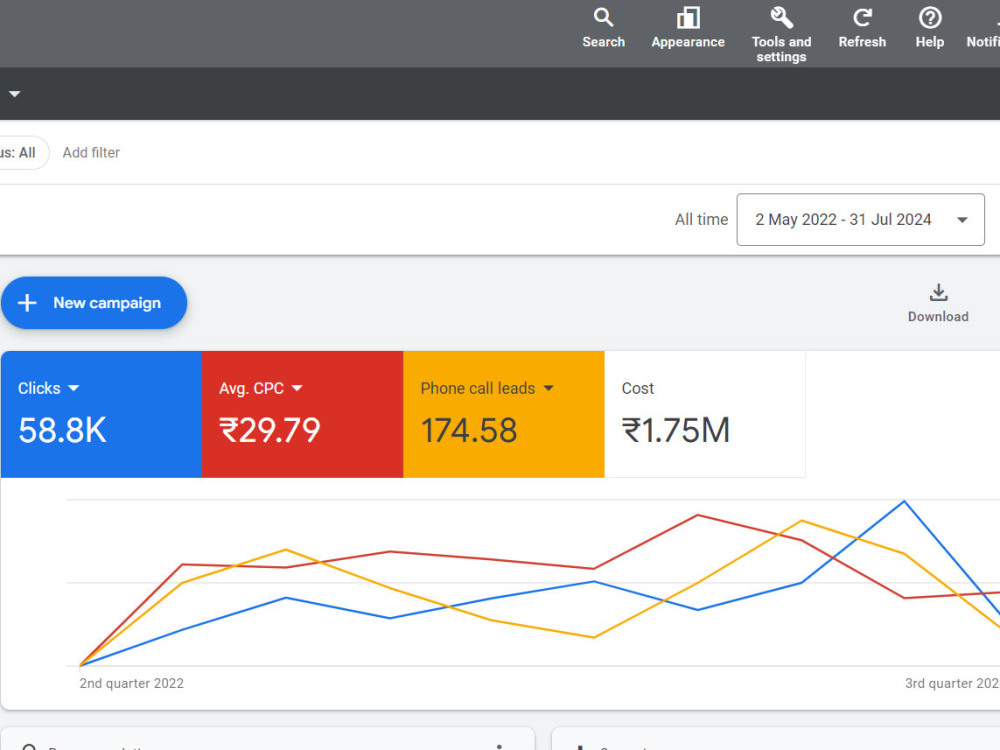Click the 58.8K clicks value

[x=62, y=430]
